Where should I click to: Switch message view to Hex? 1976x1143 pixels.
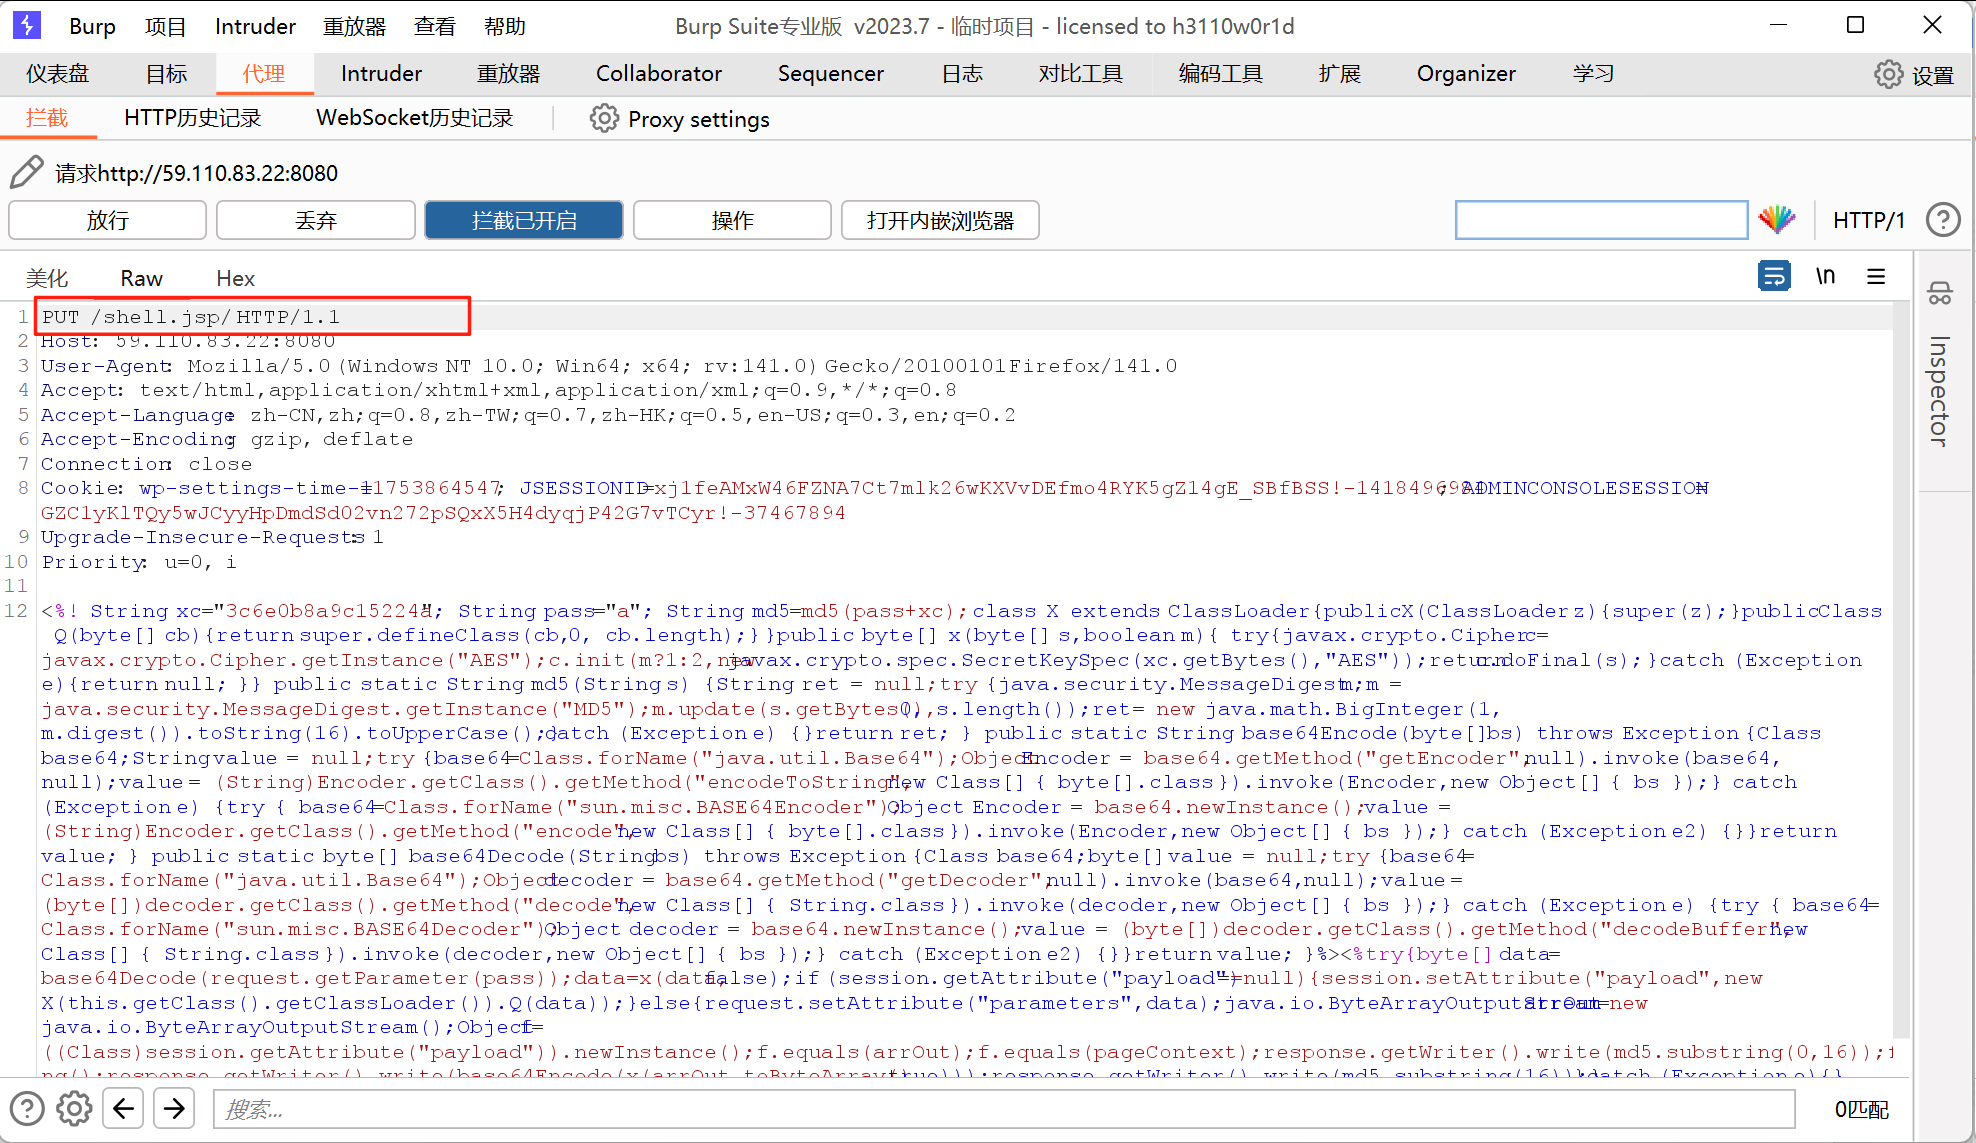235,278
